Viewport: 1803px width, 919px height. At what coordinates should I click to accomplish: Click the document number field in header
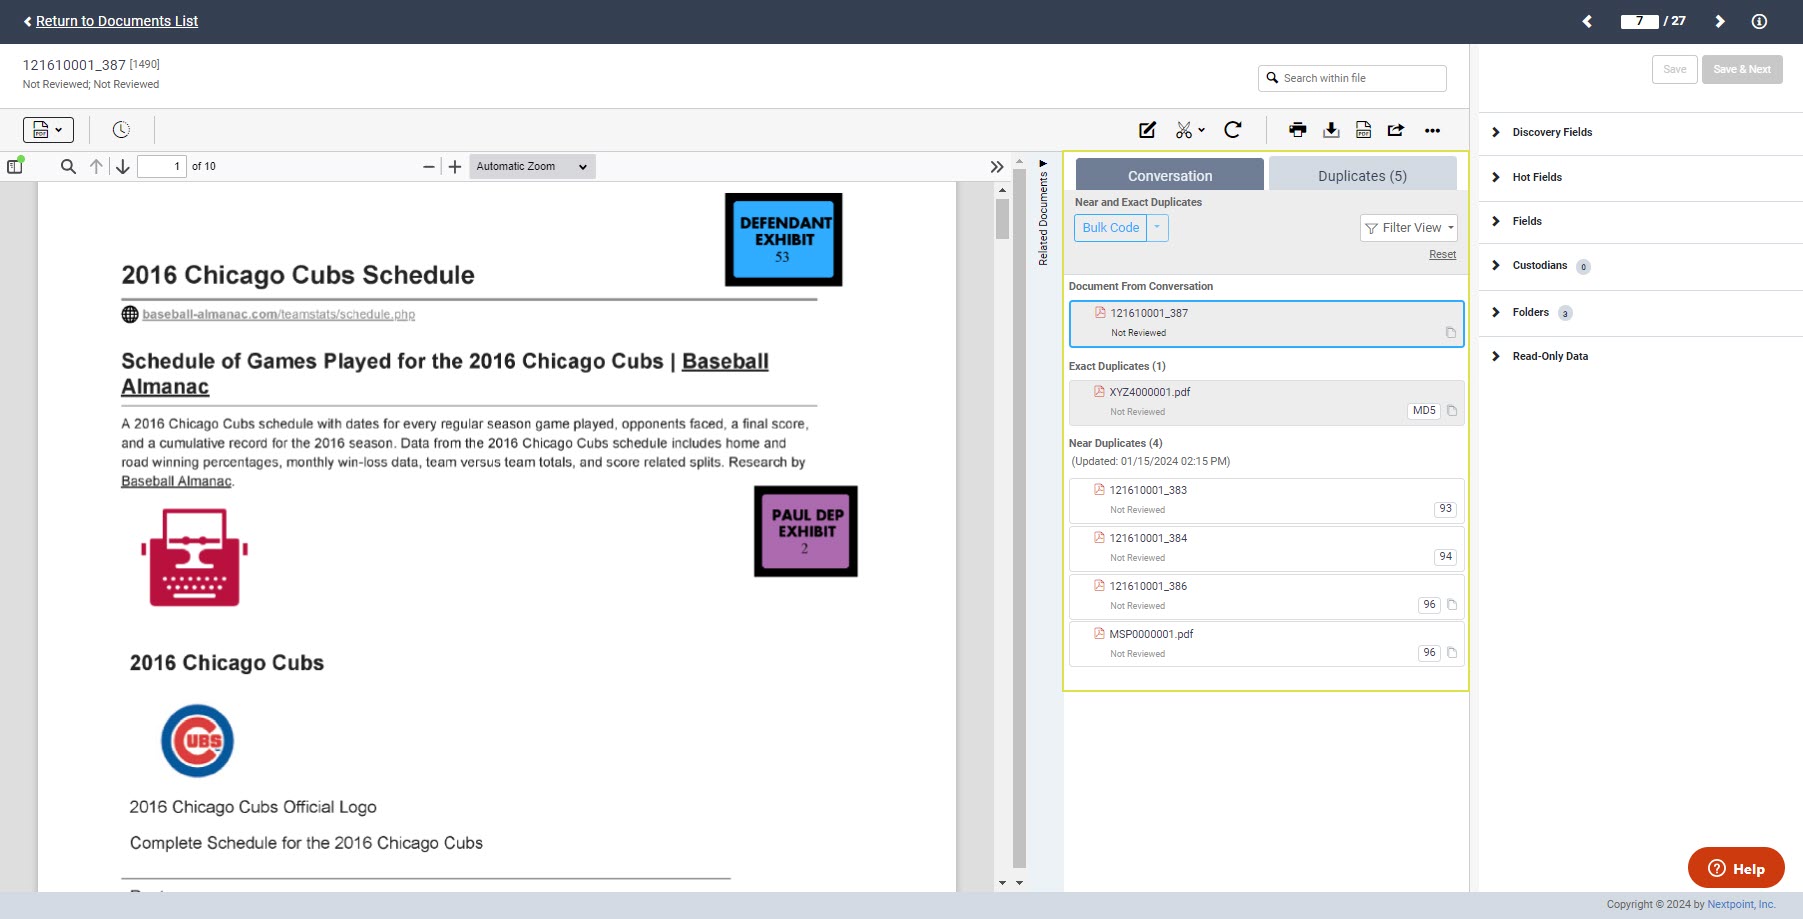click(x=1640, y=21)
